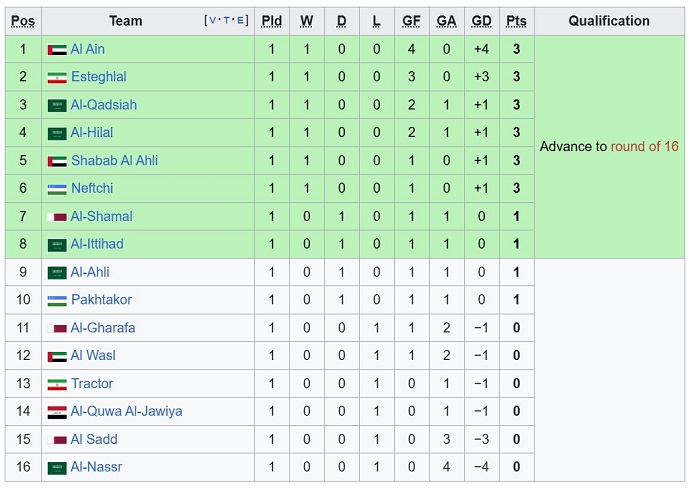Open the Pakhtakor team link
This screenshot has height=493, width=700.
102,300
